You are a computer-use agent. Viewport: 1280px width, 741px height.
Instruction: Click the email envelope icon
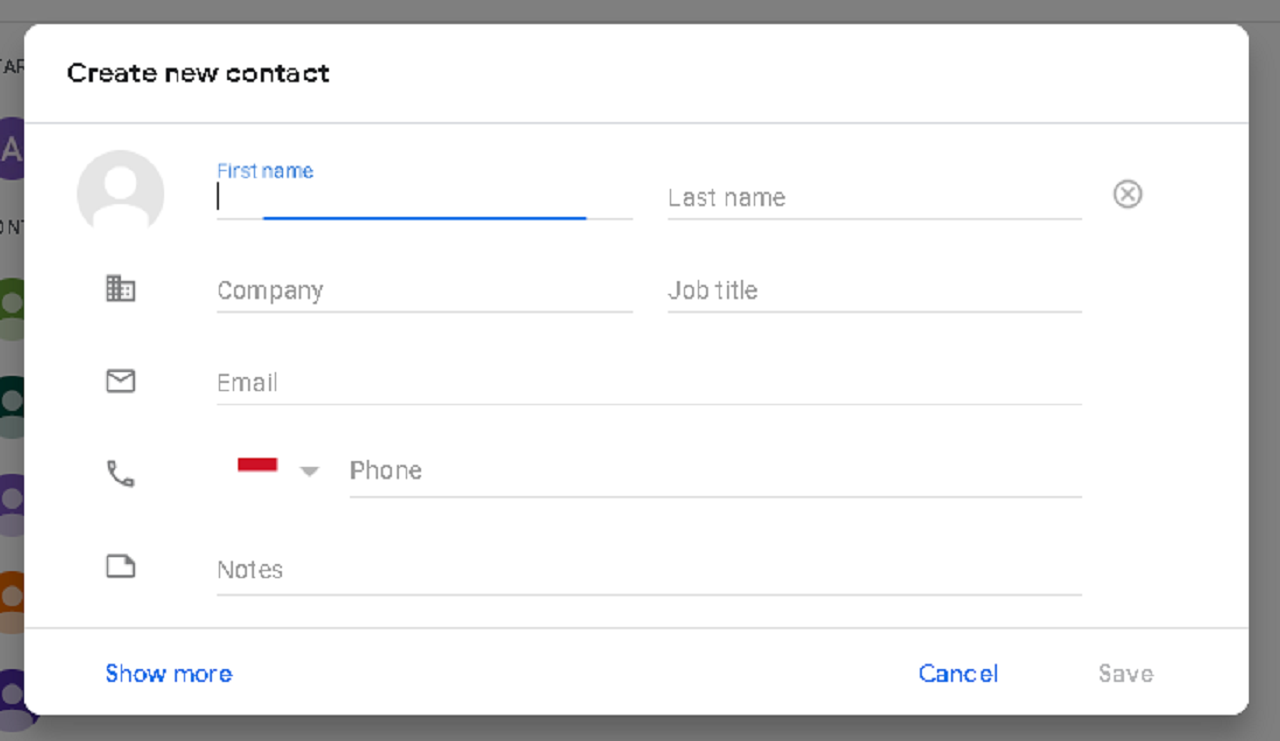[x=120, y=381]
